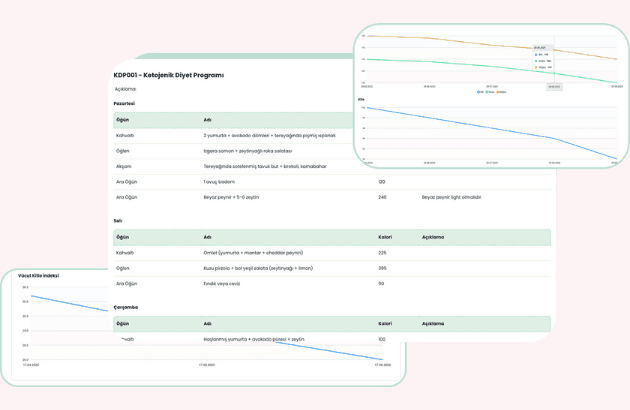Sort by Öğün column in Pazartesi table
This screenshot has height=410, width=630.
(123, 119)
